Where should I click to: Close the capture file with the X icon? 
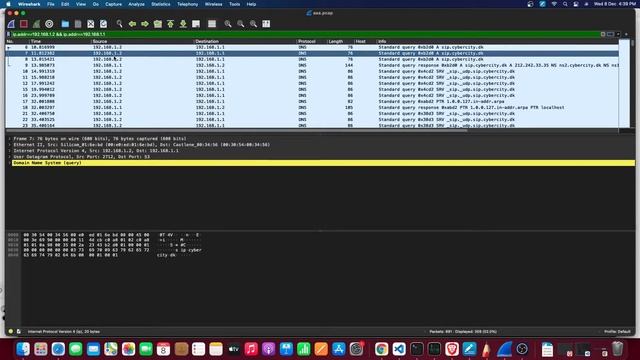tap(91, 24)
